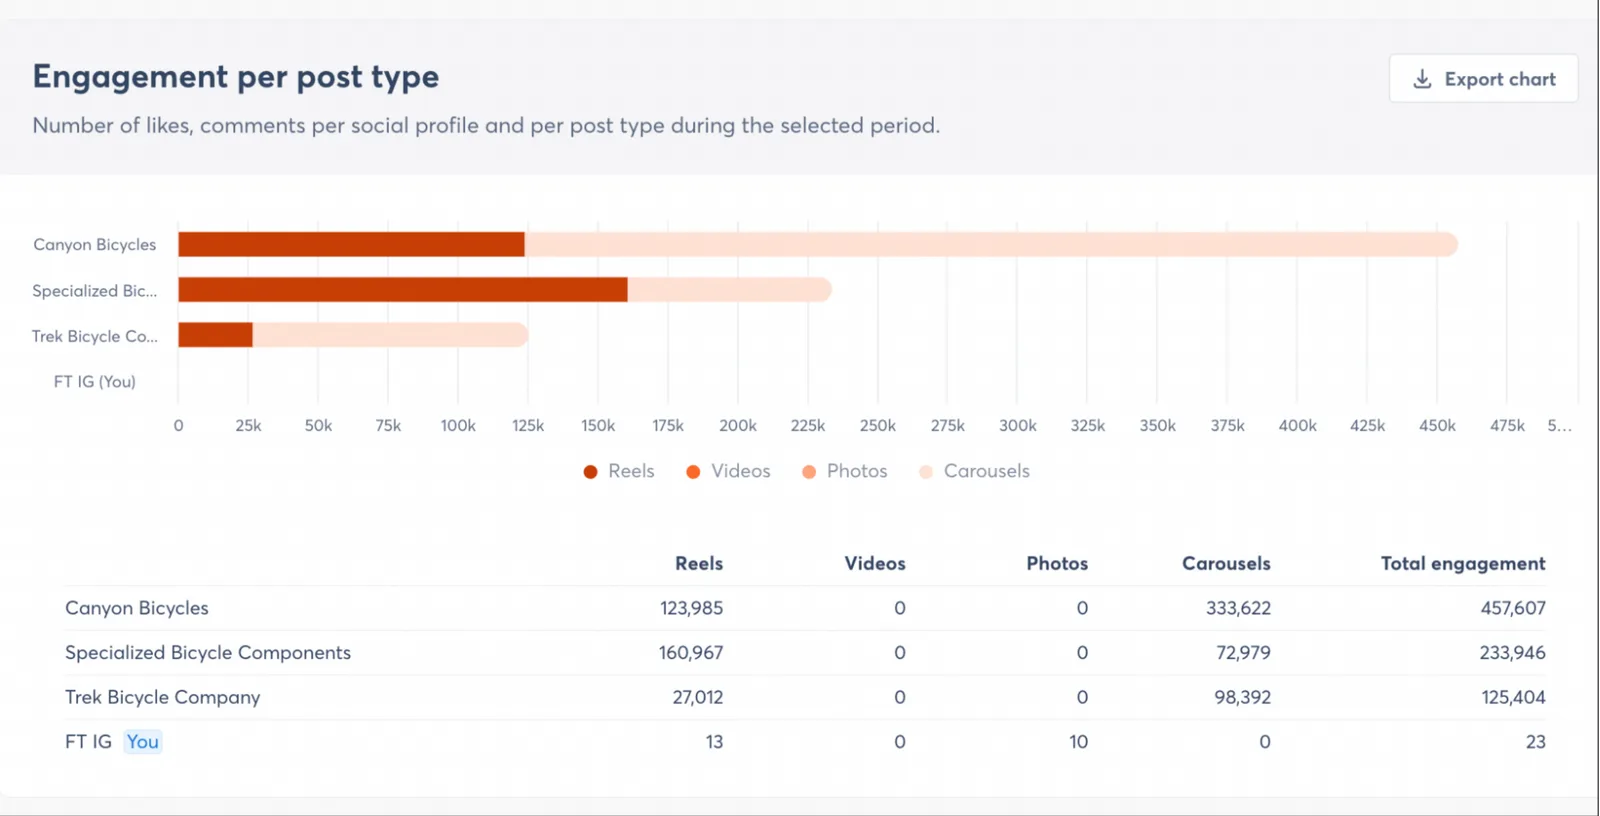The width and height of the screenshot is (1600, 816).
Task: Toggle the Videos legend dot
Action: [693, 472]
